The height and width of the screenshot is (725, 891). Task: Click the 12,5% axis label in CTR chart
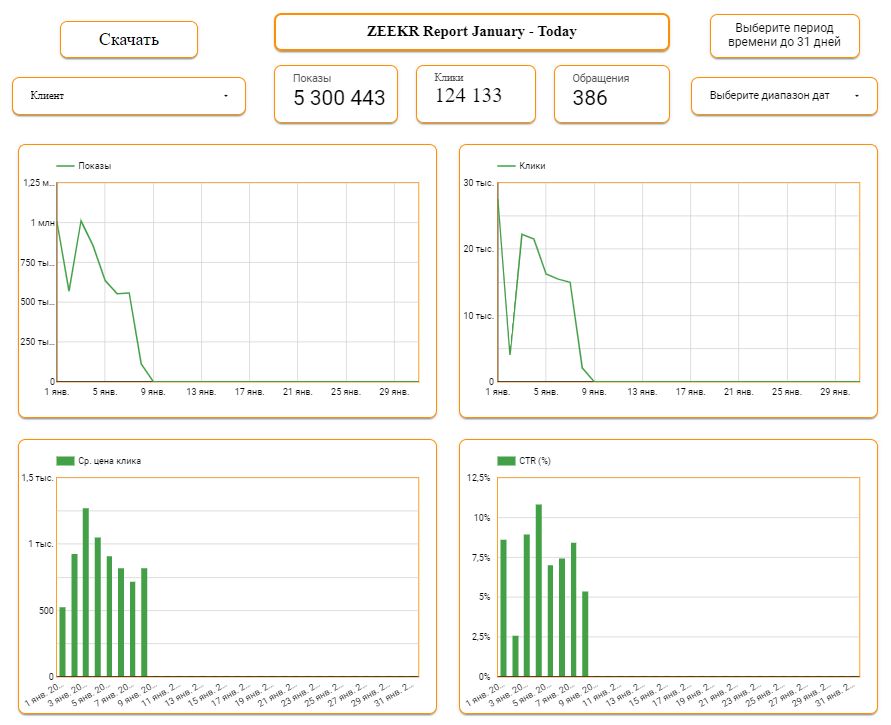(x=478, y=478)
